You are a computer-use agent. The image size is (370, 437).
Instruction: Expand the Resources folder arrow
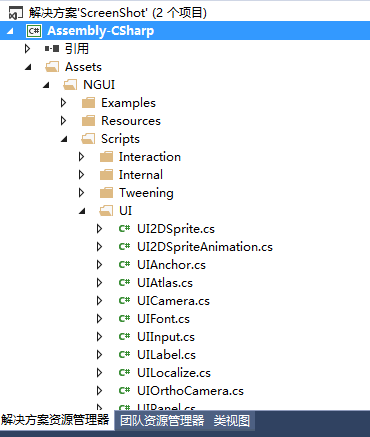pyautogui.click(x=63, y=121)
